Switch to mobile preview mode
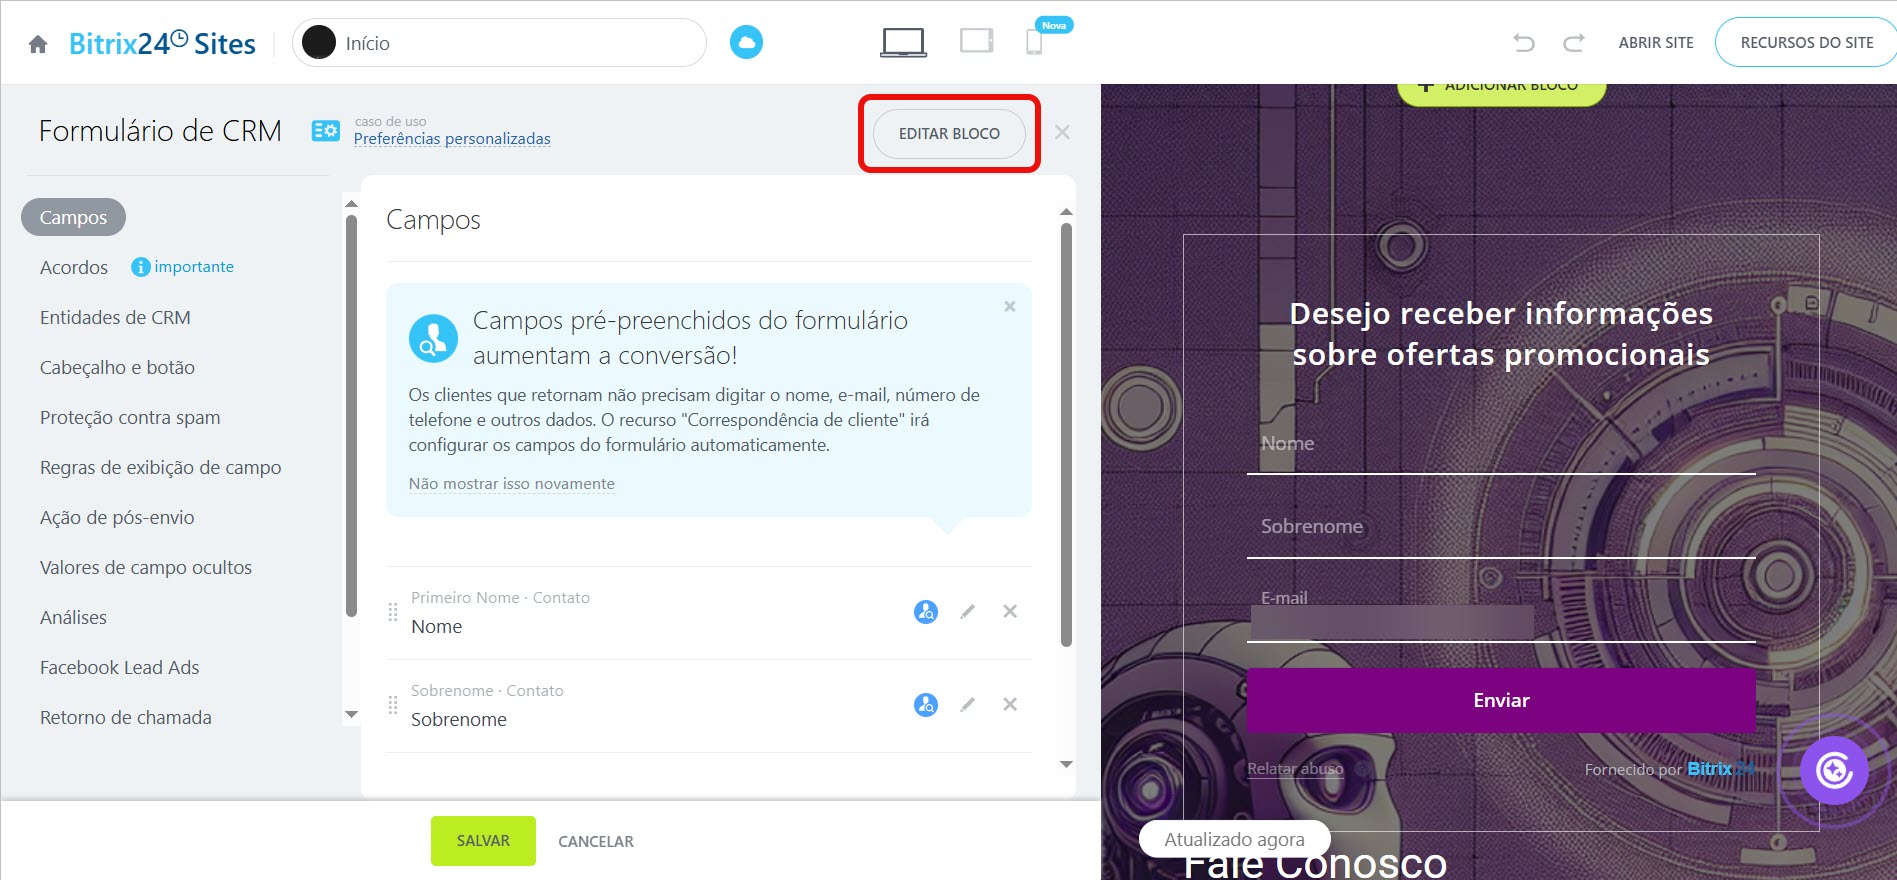1897x880 pixels. (x=1034, y=42)
